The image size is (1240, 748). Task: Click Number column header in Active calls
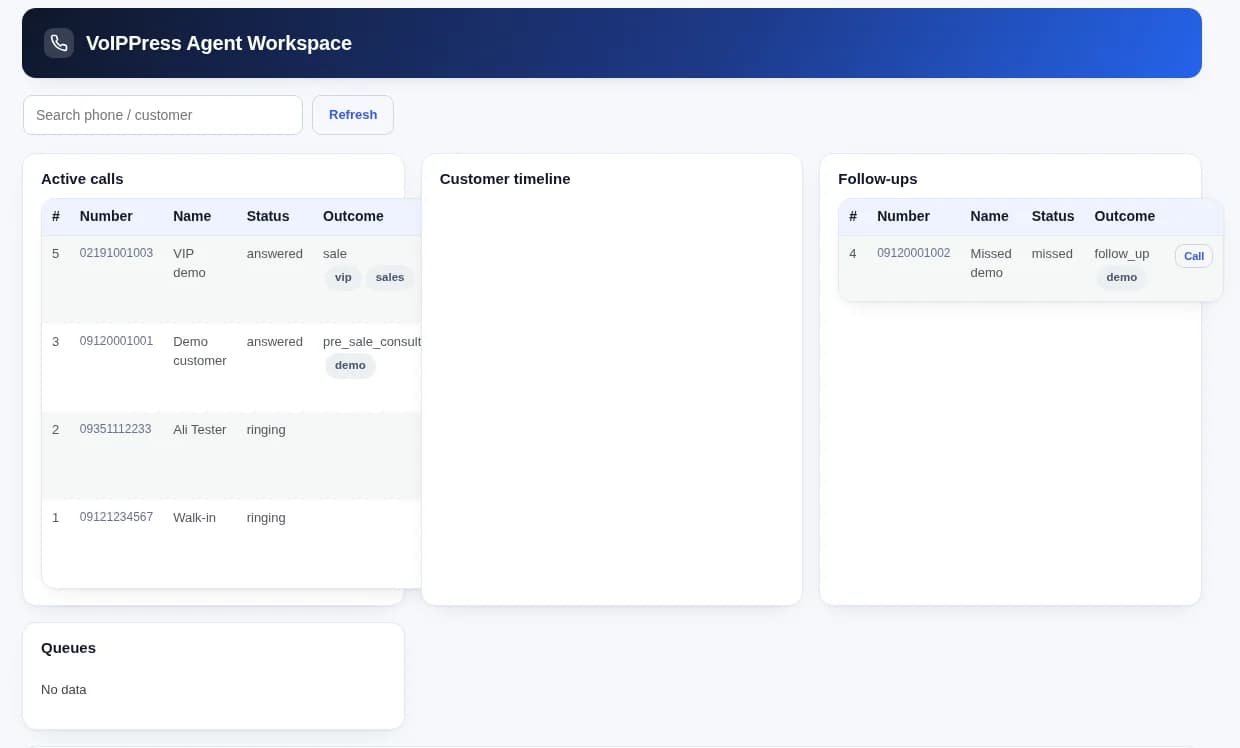click(106, 216)
